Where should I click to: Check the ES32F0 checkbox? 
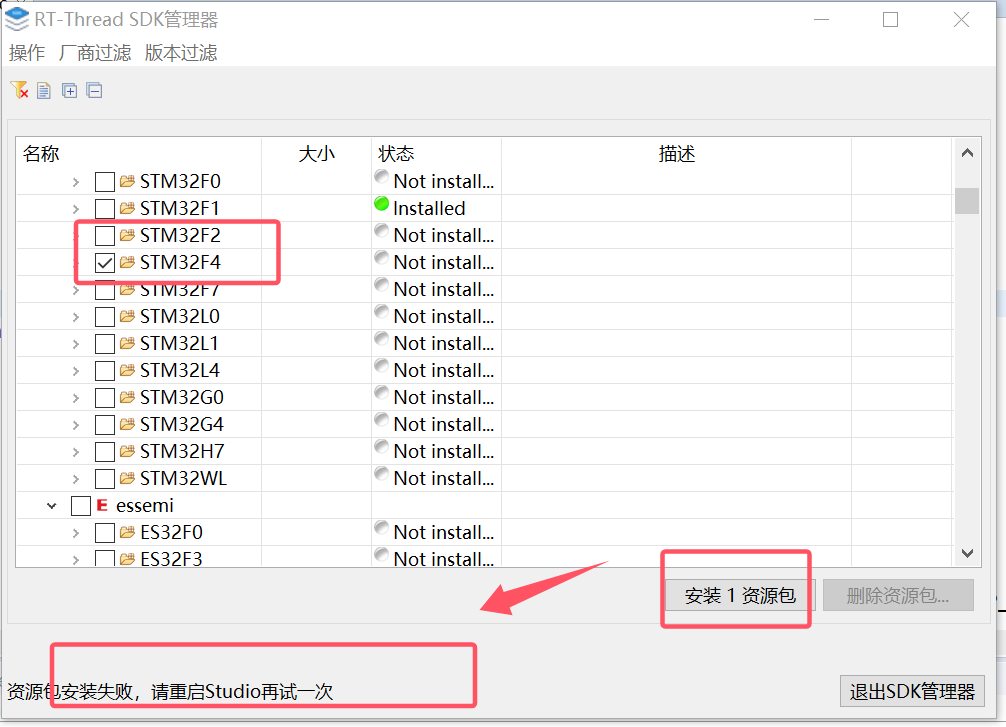(x=105, y=532)
